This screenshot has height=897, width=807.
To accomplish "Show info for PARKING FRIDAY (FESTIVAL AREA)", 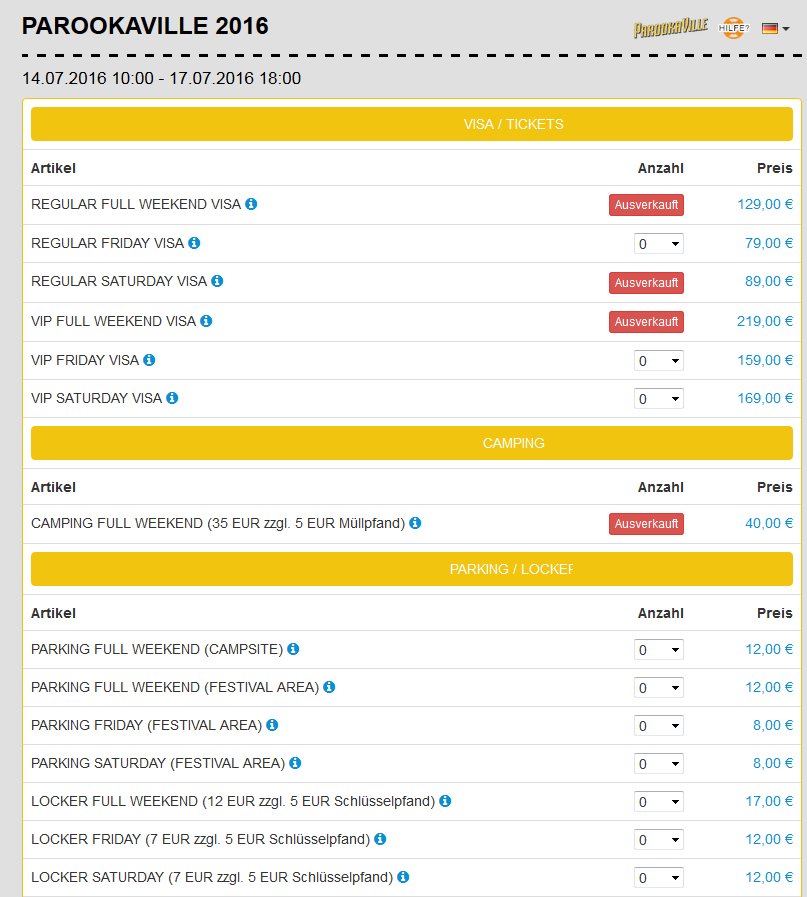I will click(x=272, y=725).
